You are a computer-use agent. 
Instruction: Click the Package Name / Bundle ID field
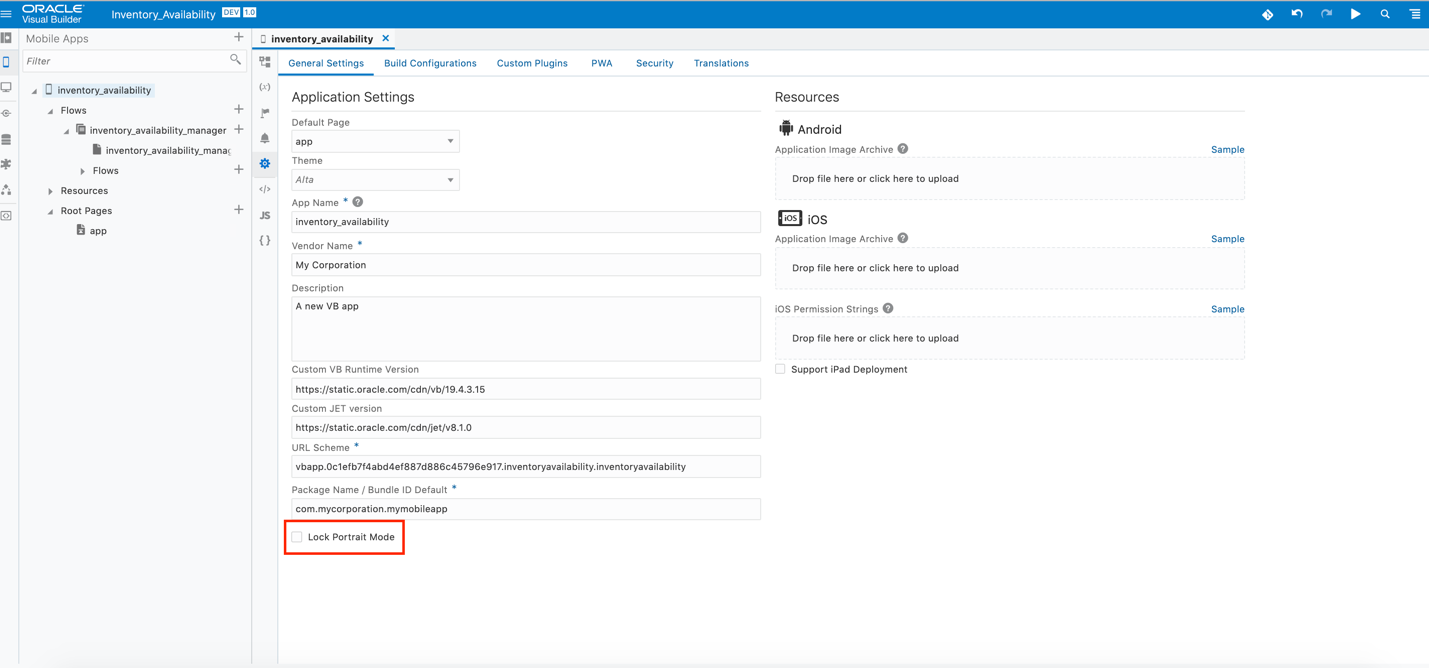coord(526,509)
